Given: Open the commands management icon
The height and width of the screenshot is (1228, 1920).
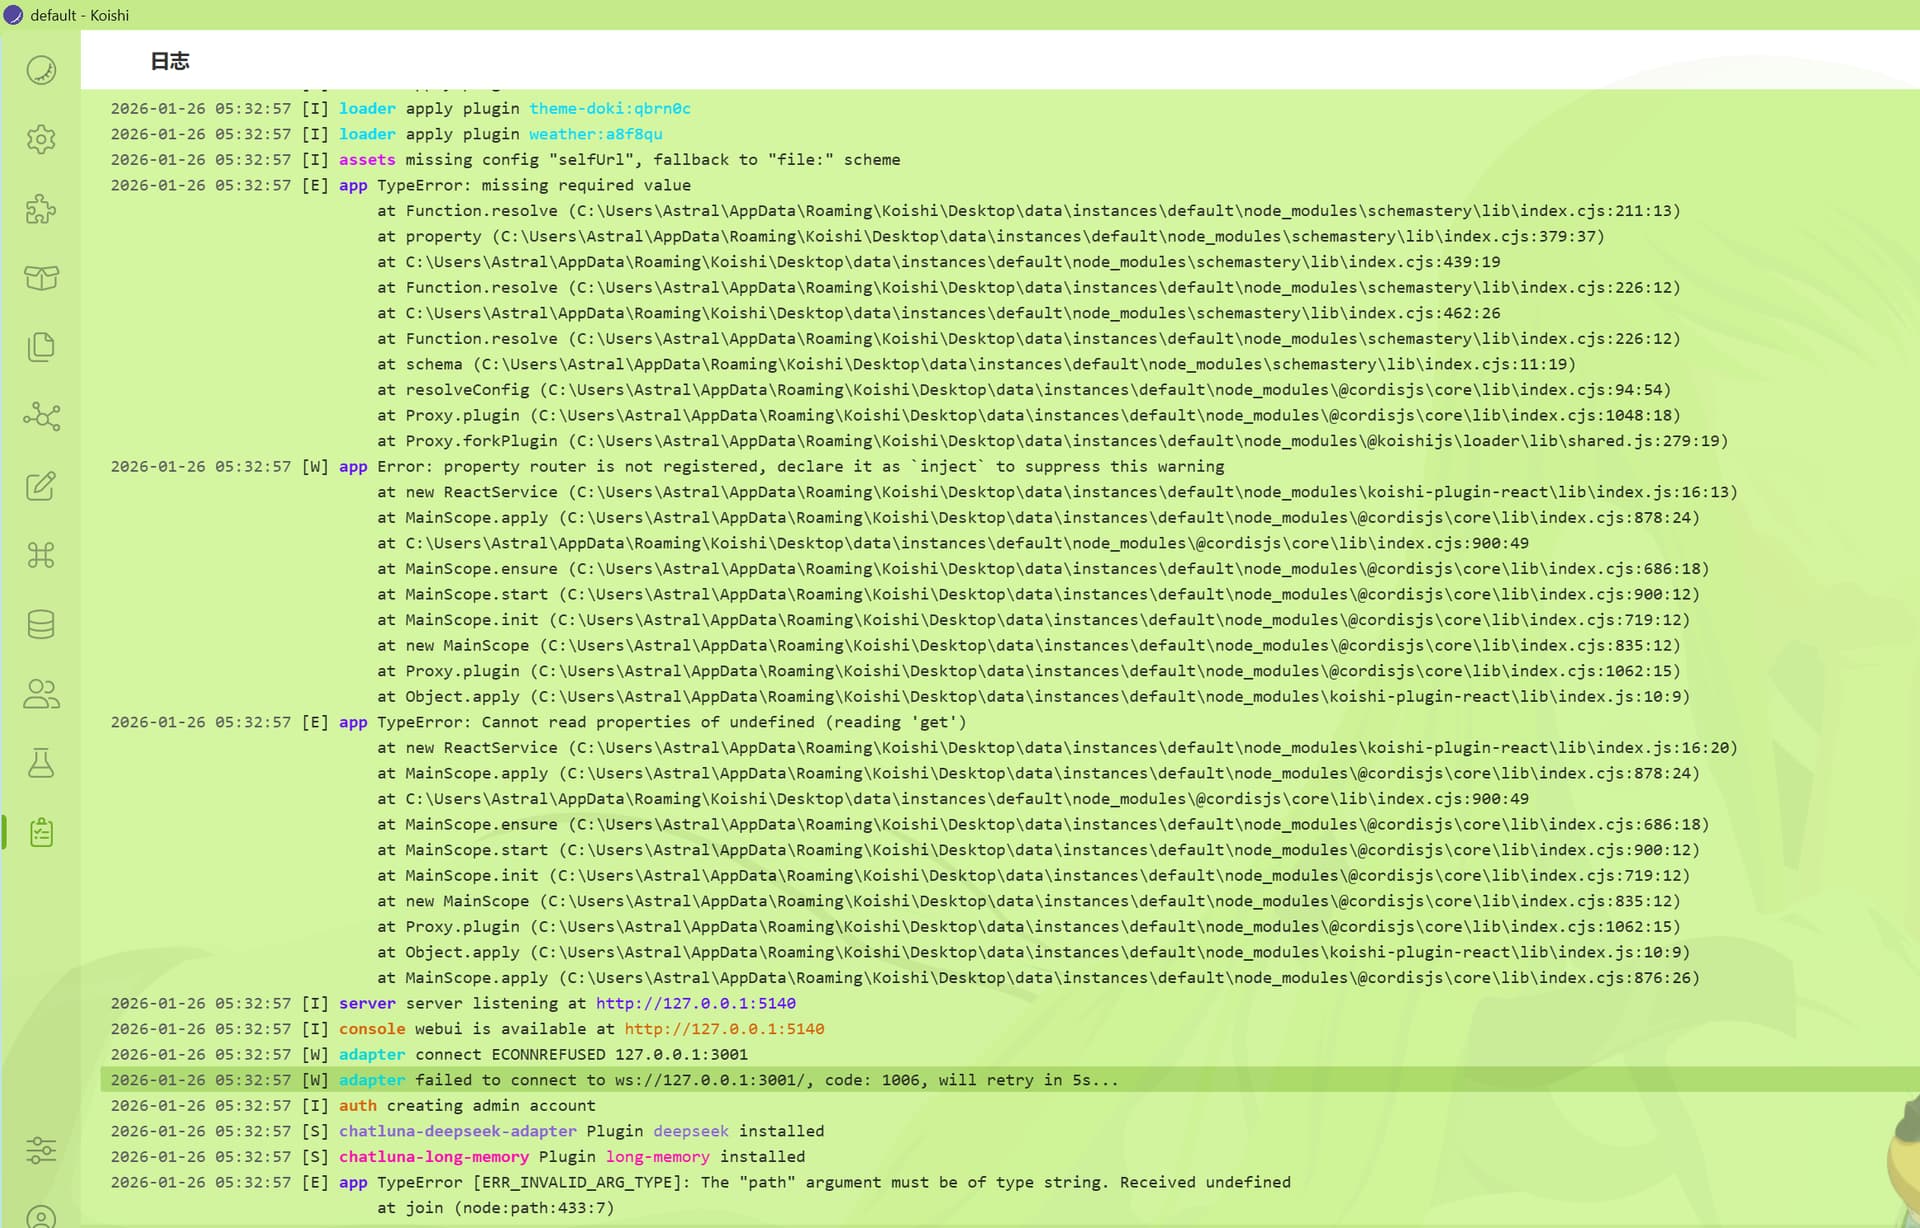Looking at the screenshot, I should (41, 555).
